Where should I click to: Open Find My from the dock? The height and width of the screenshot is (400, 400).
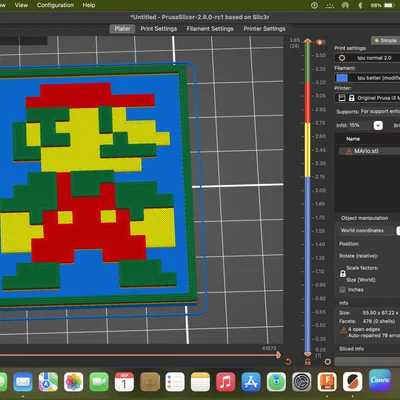click(x=276, y=382)
